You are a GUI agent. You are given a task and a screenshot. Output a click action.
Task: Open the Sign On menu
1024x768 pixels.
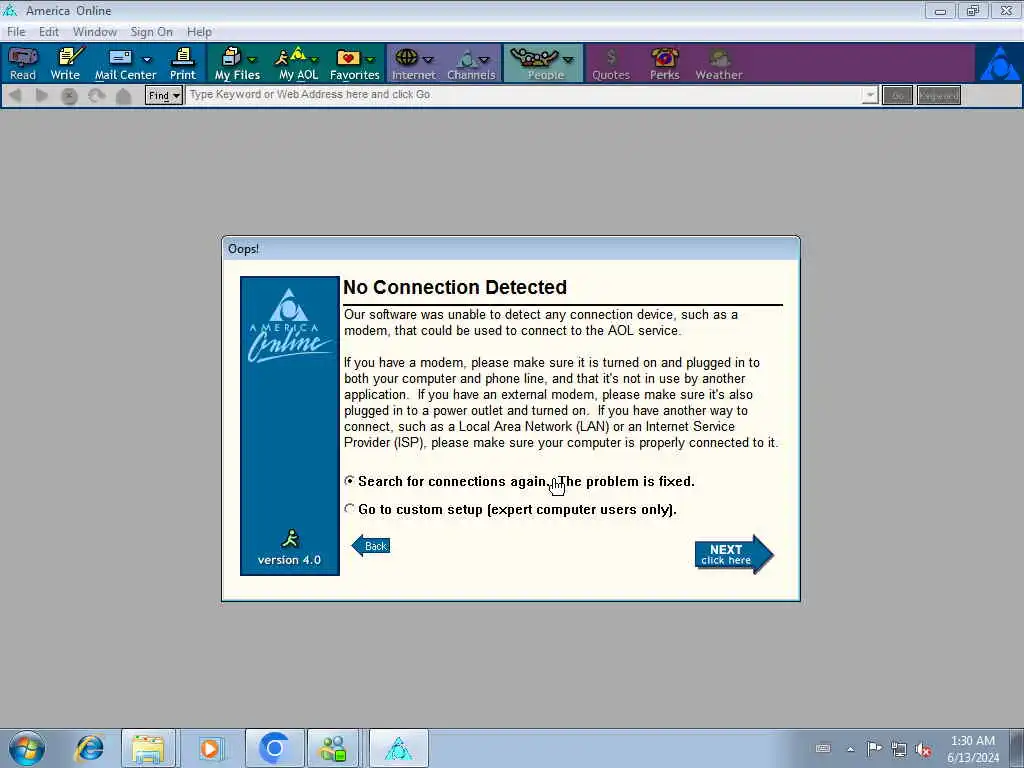click(x=152, y=32)
